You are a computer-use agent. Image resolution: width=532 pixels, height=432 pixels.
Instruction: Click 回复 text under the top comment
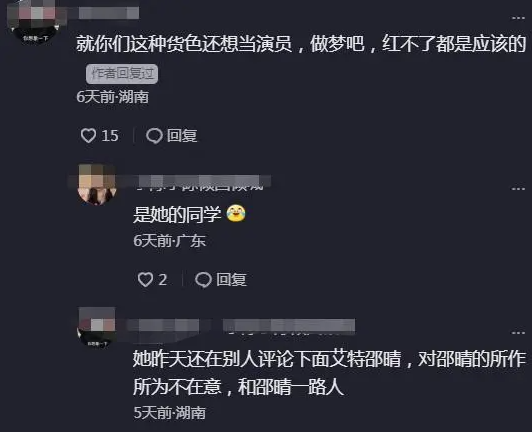click(182, 136)
